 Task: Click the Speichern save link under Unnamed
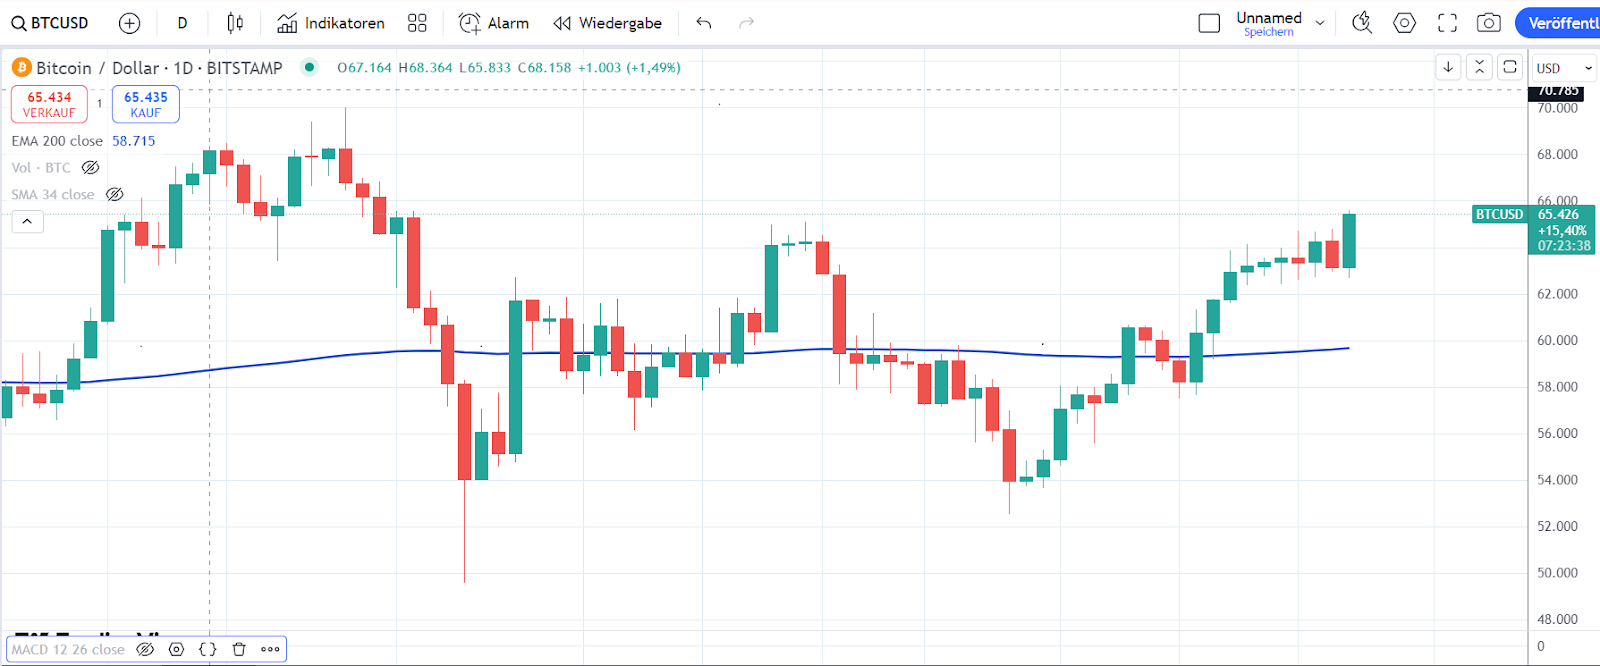coord(1269,33)
